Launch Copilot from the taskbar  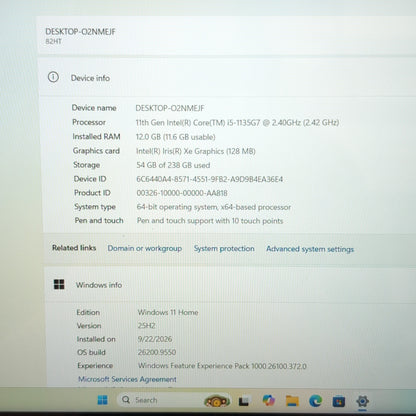pyautogui.click(x=269, y=400)
